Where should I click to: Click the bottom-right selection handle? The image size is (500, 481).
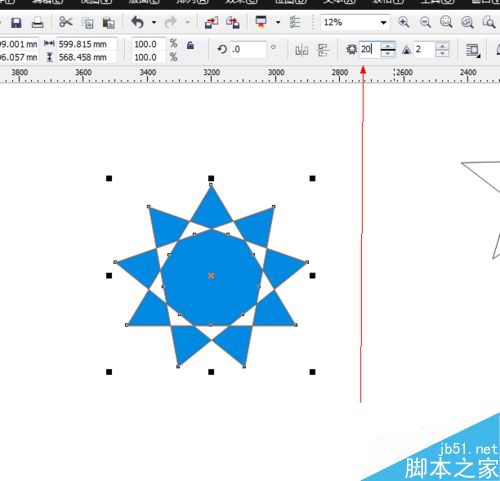pyautogui.click(x=312, y=372)
